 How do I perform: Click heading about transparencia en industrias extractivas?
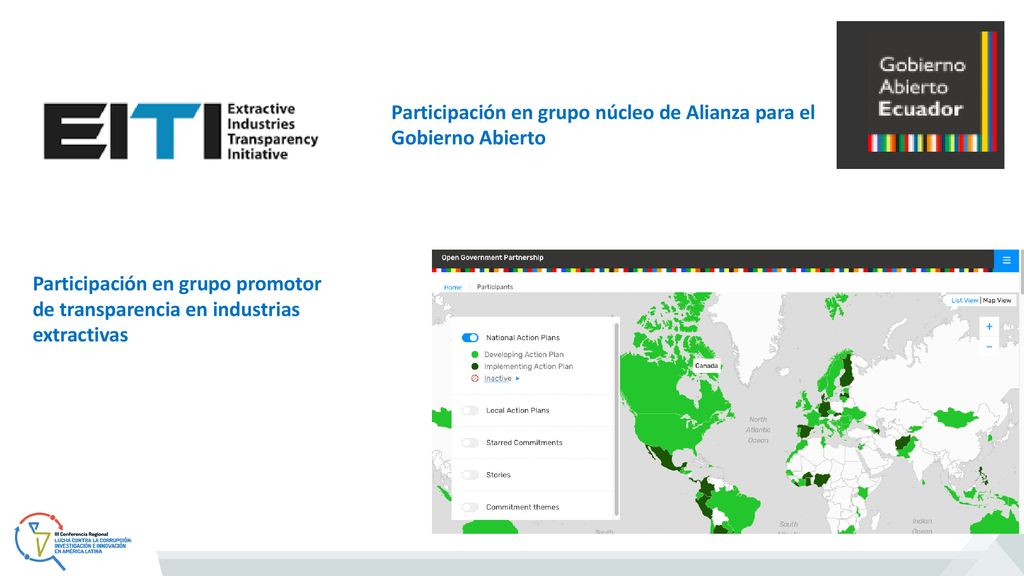(x=177, y=309)
